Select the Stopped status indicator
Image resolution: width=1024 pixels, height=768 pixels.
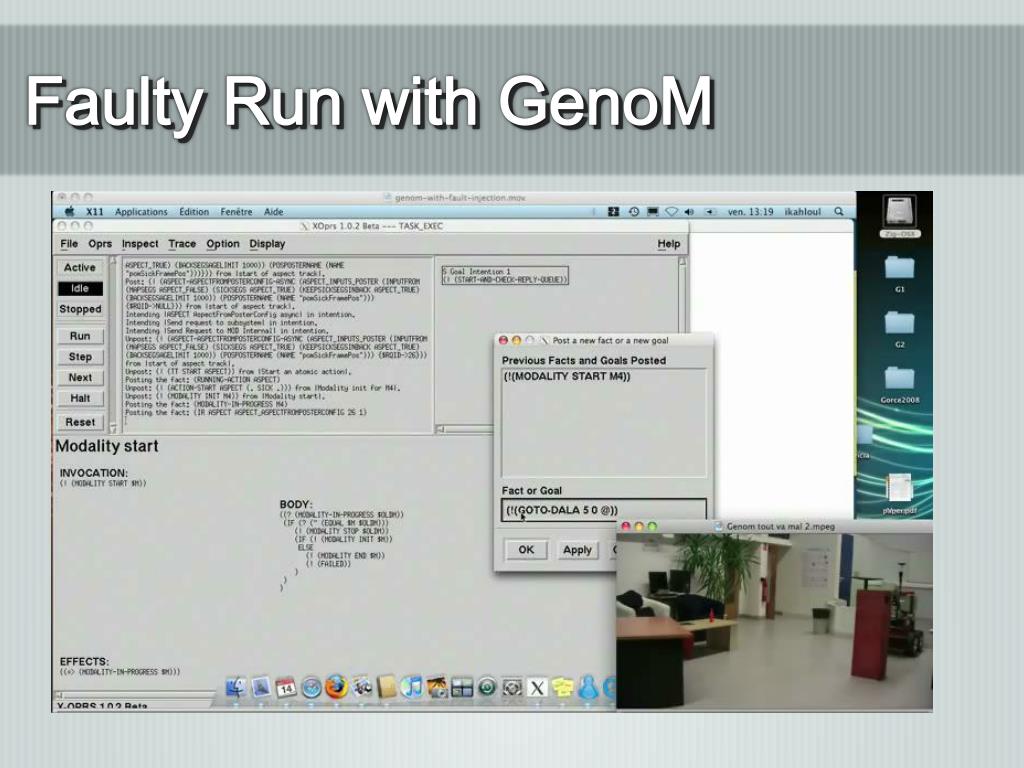80,309
